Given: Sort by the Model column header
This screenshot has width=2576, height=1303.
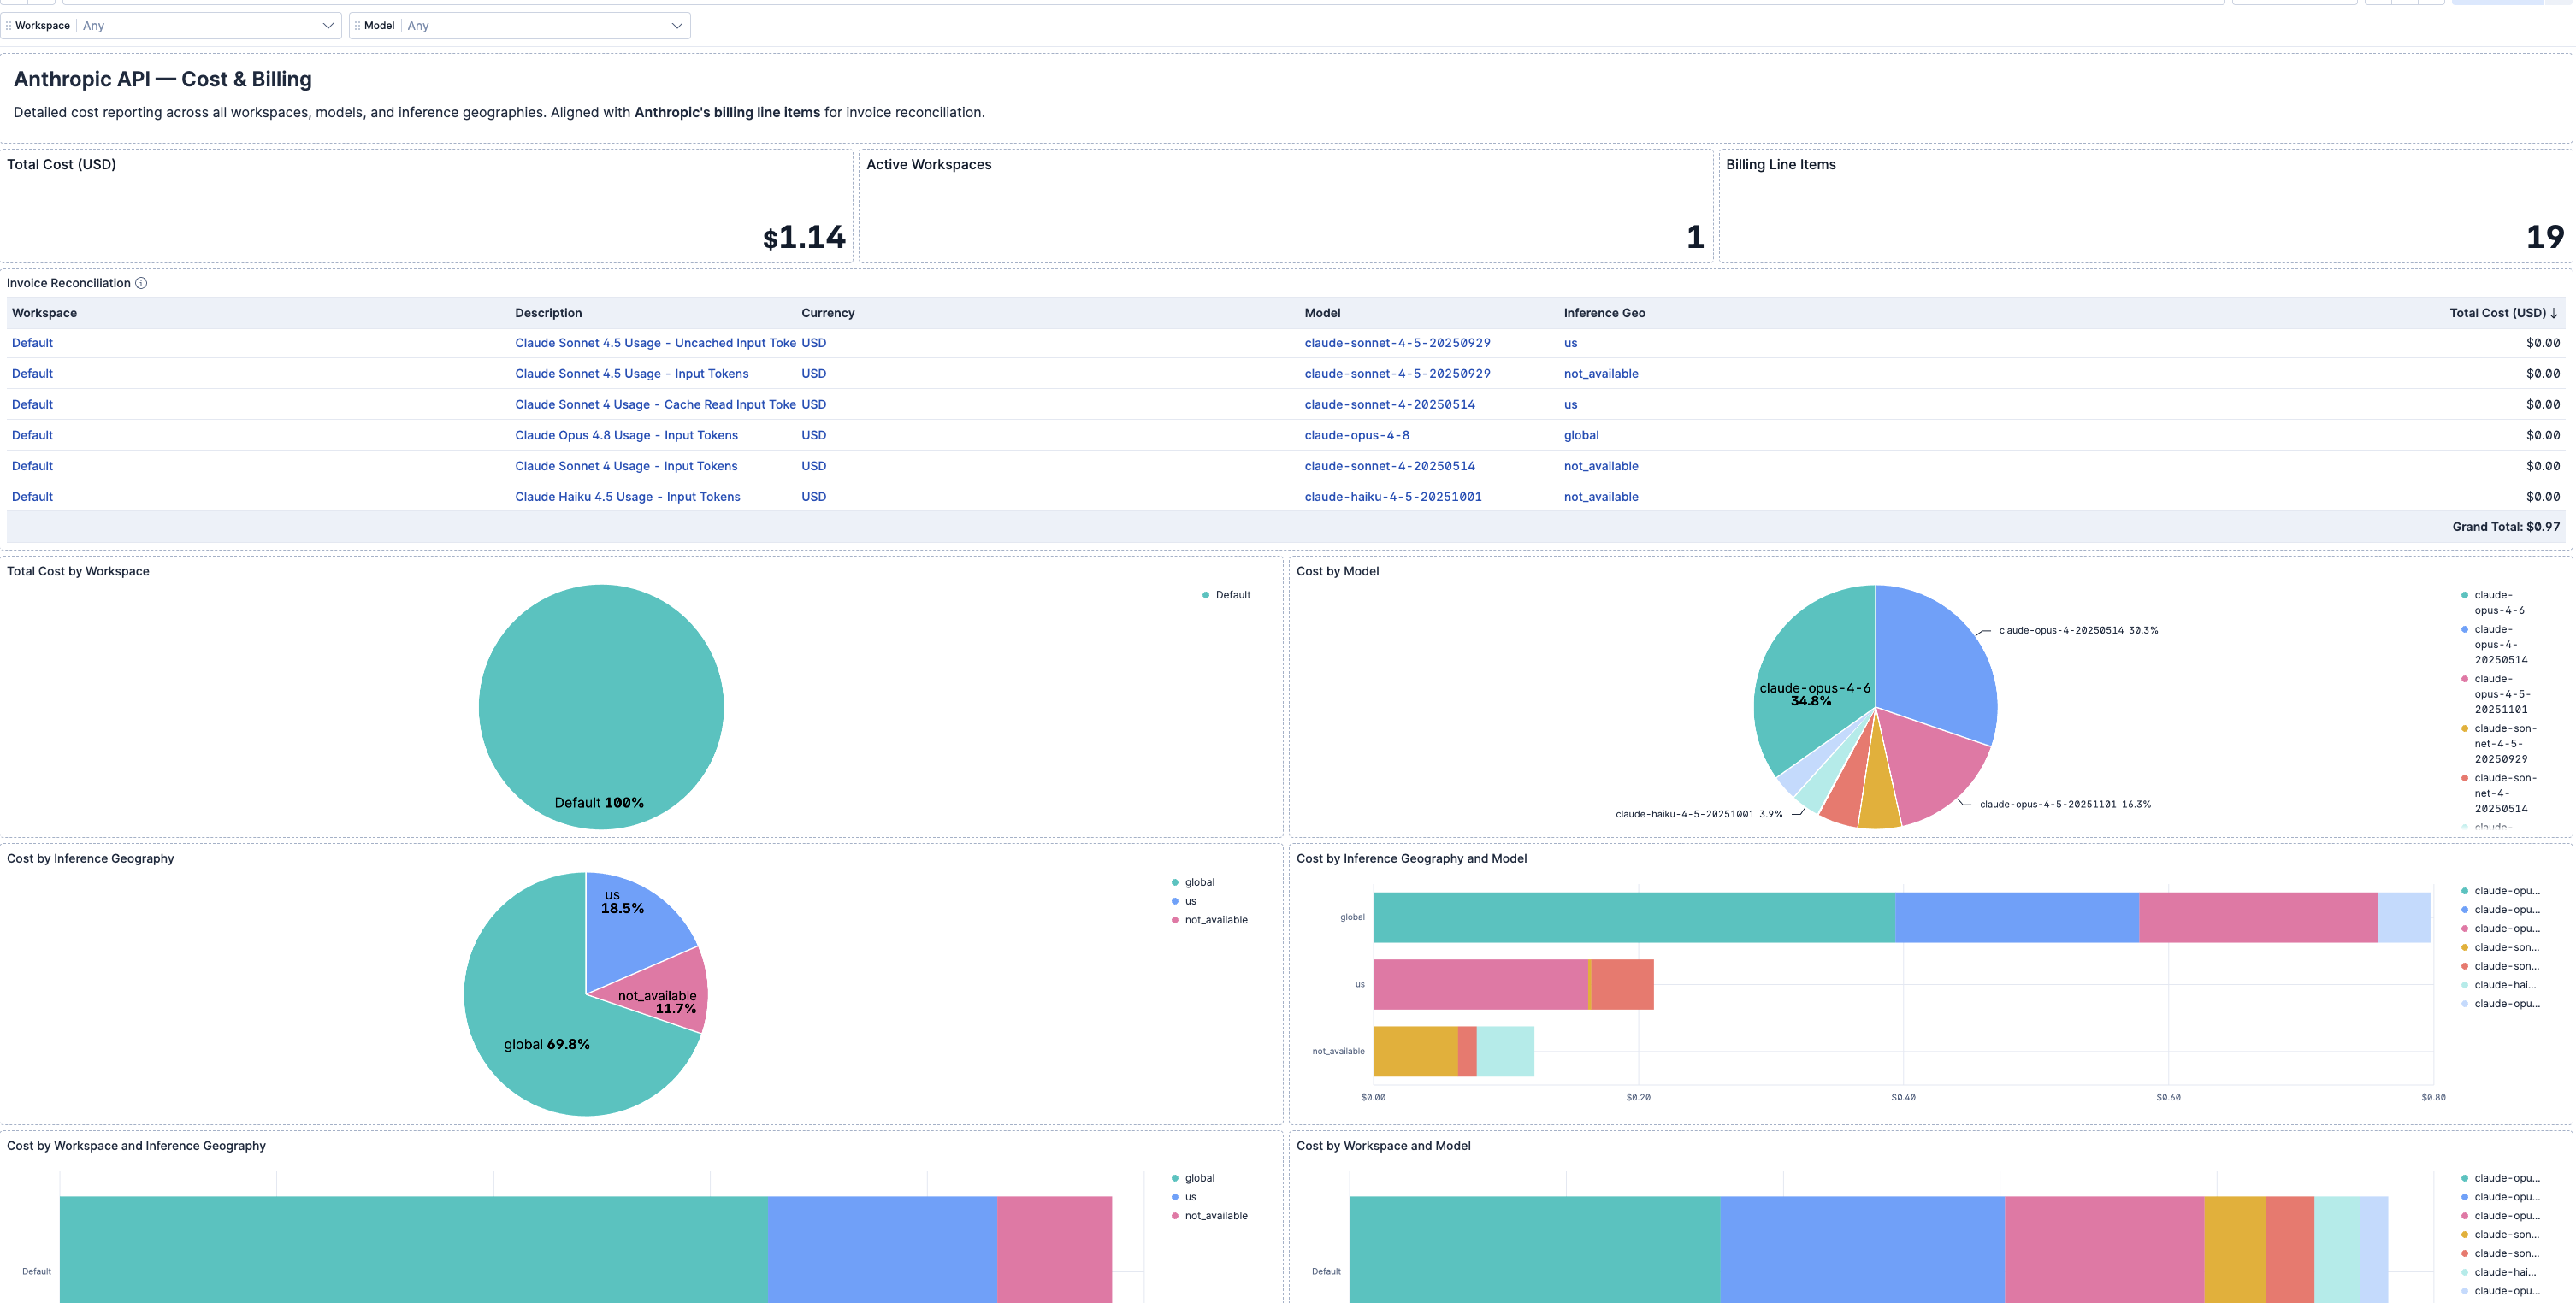Looking at the screenshot, I should tap(1322, 313).
